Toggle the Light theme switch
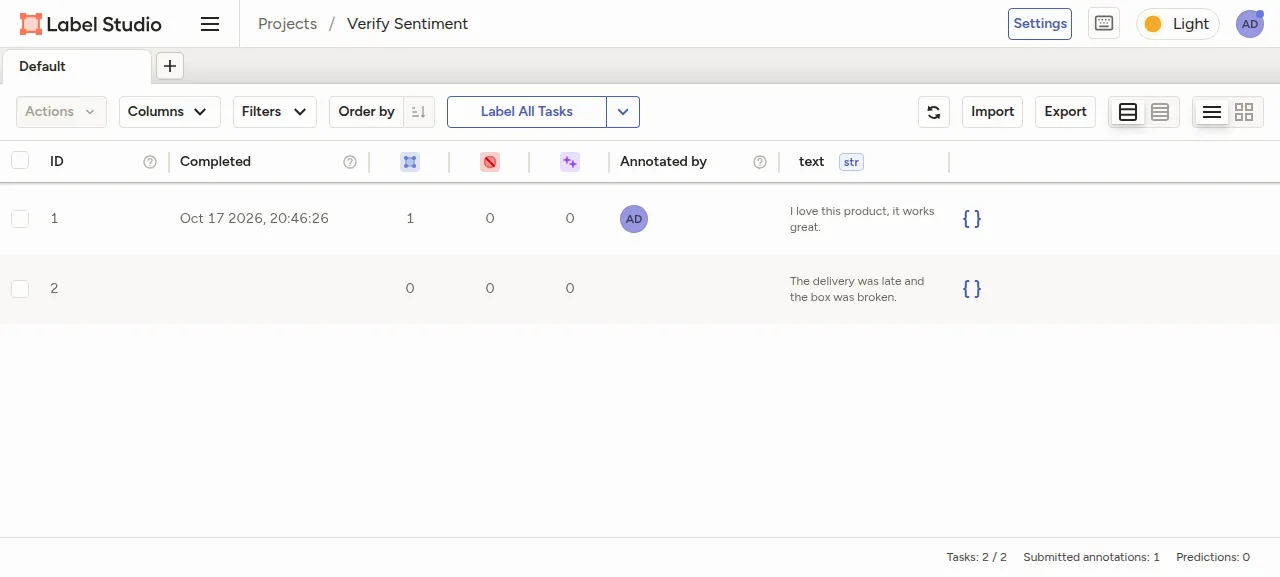The image size is (1280, 577). point(1178,24)
